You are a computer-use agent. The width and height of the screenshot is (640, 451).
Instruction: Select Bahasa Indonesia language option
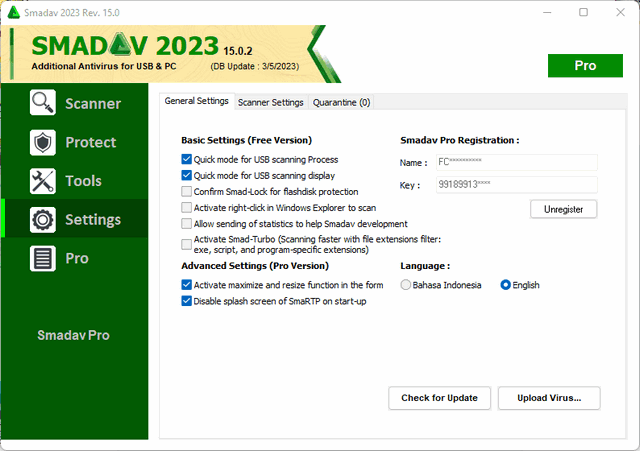406,285
